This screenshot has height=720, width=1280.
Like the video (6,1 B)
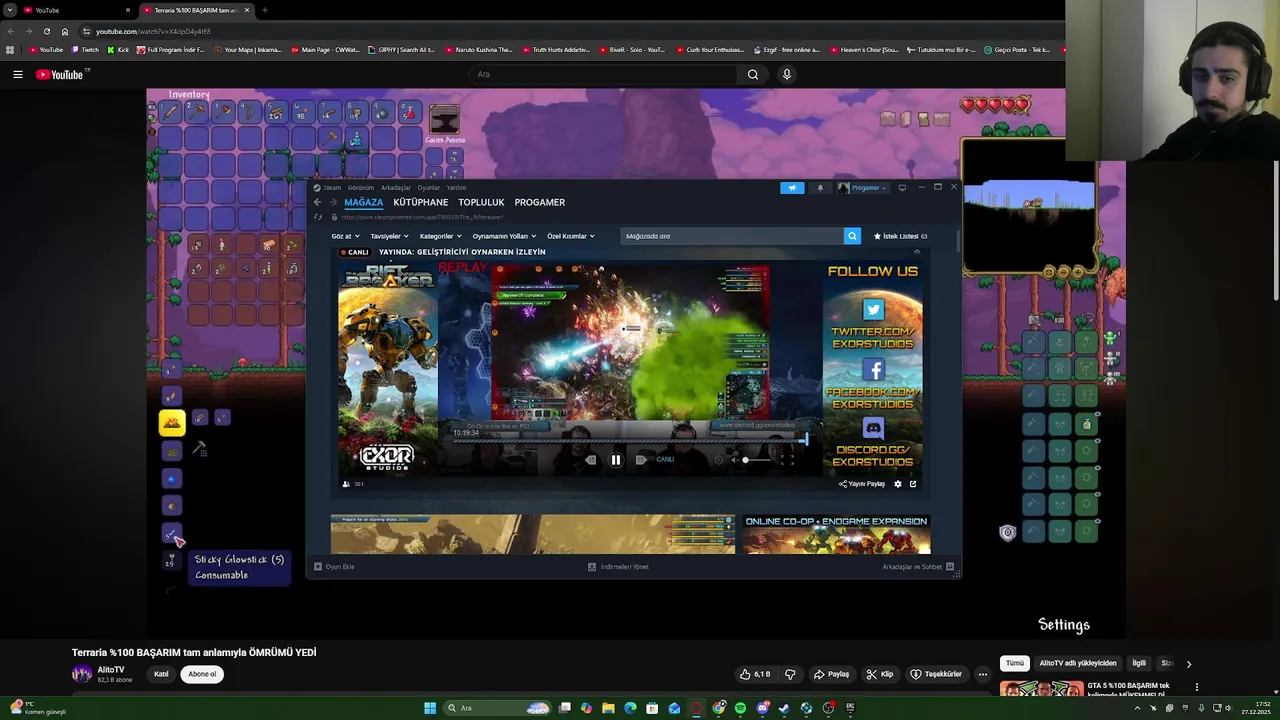point(755,674)
